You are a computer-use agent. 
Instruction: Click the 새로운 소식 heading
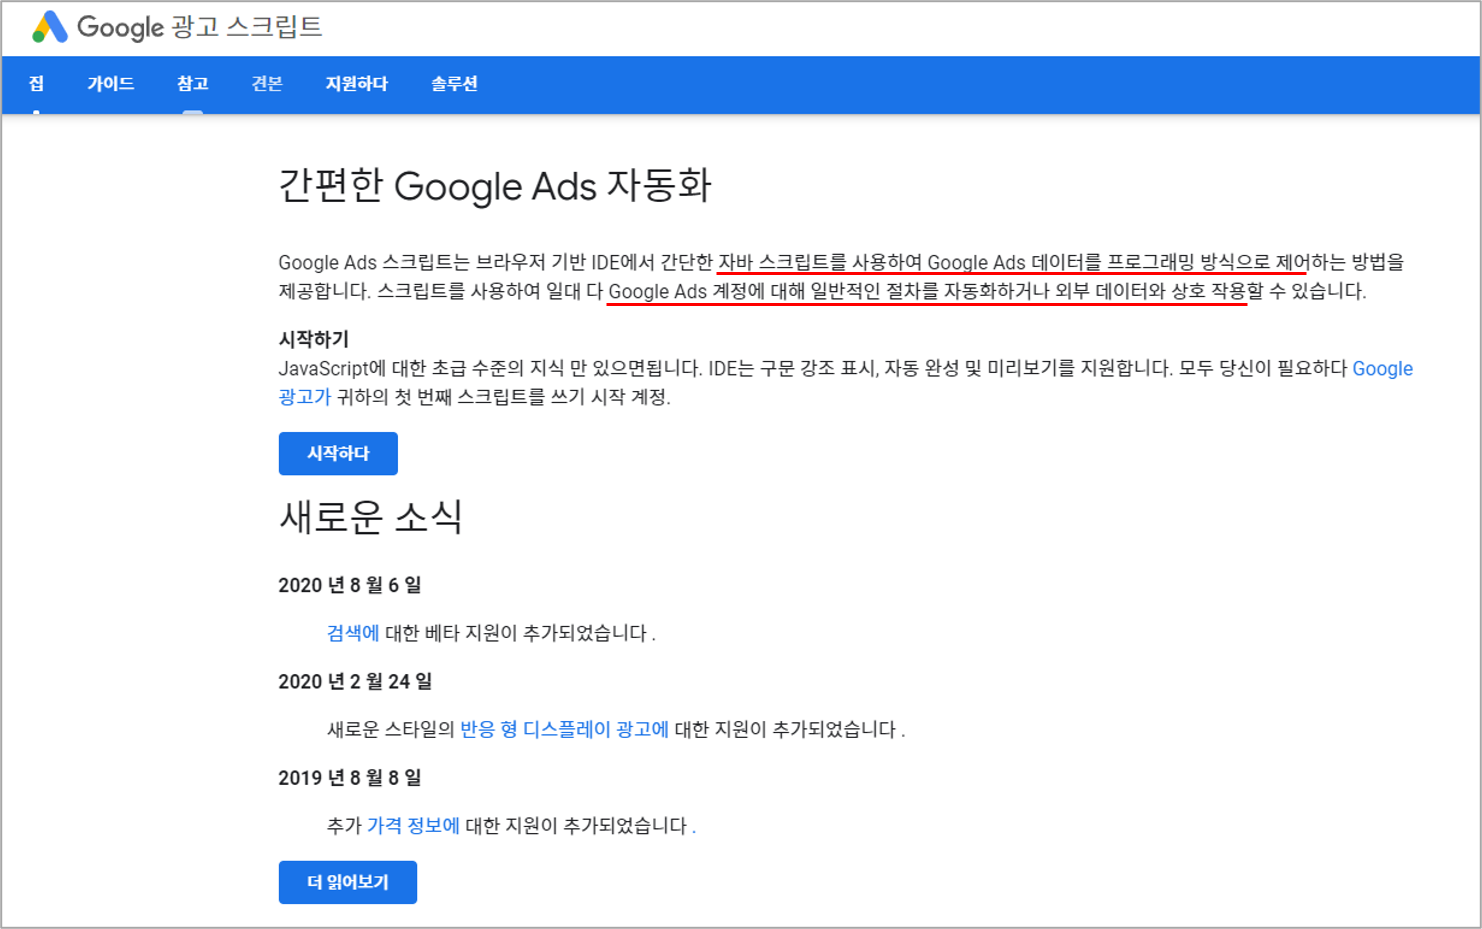tap(370, 517)
